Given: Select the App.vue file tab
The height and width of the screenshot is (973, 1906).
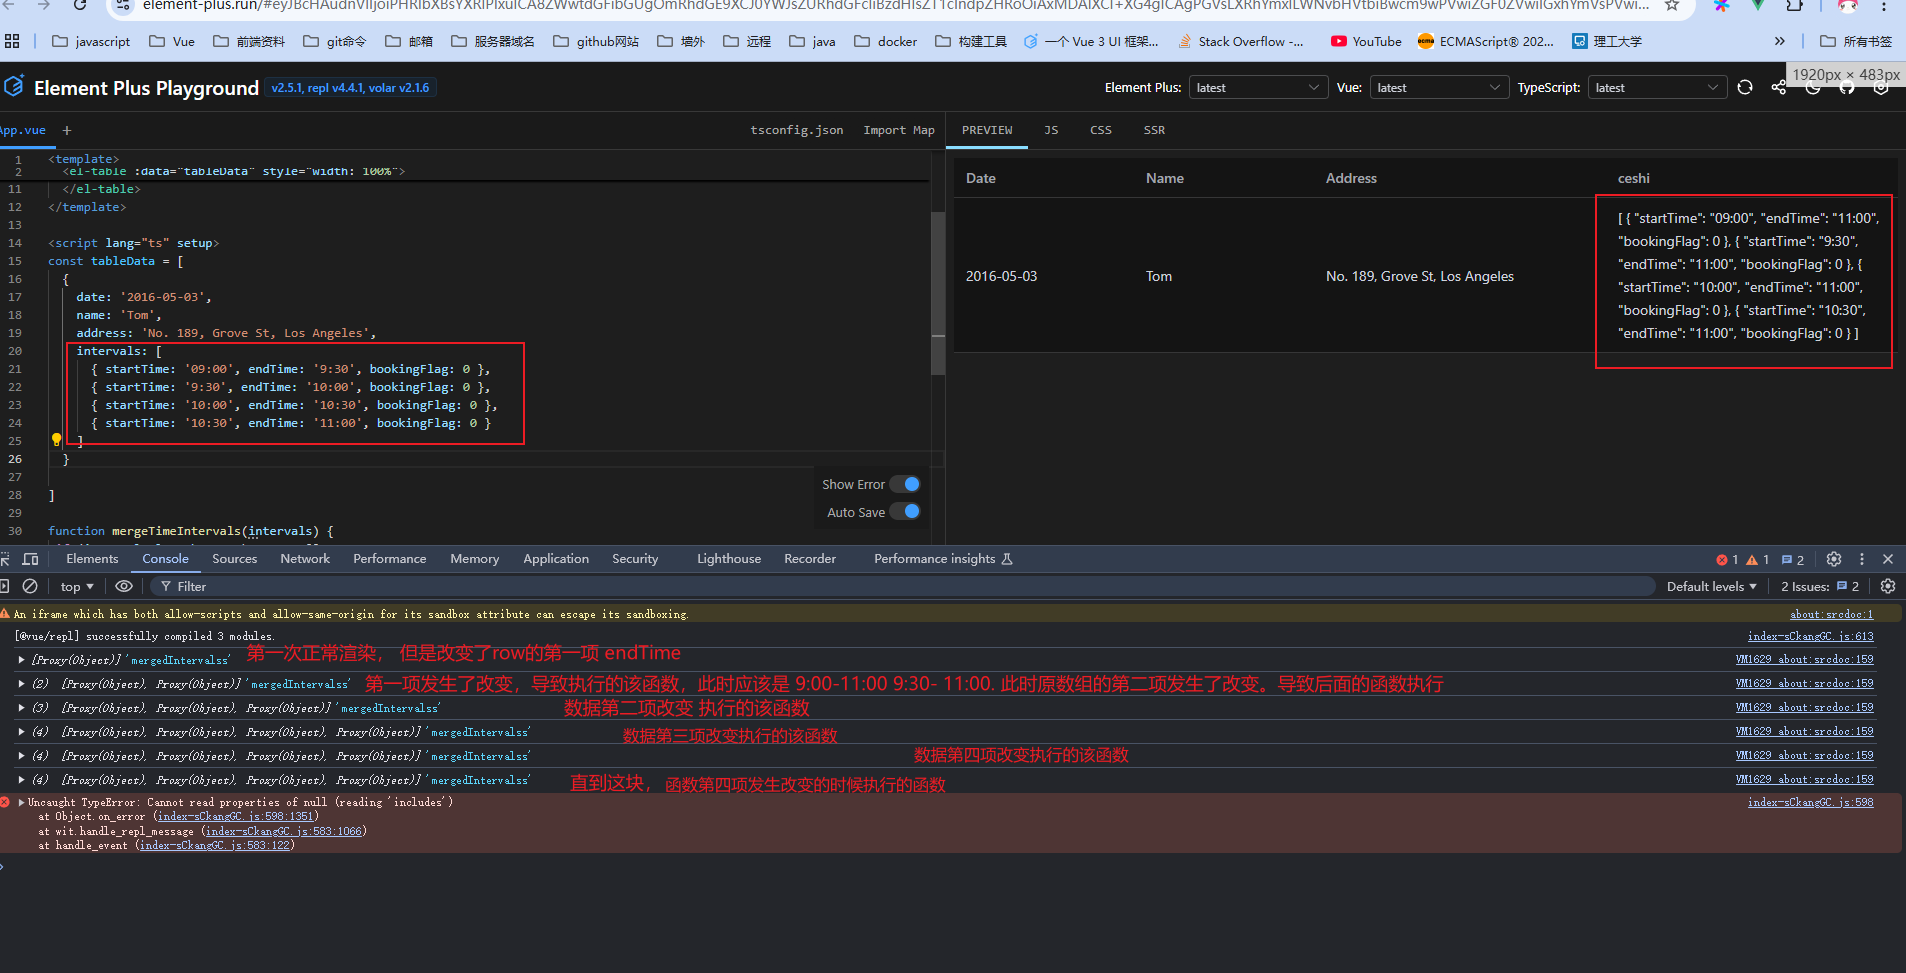Looking at the screenshot, I should pyautogui.click(x=23, y=130).
